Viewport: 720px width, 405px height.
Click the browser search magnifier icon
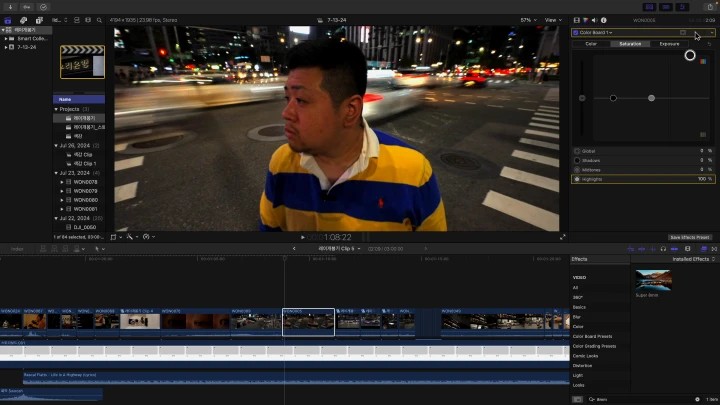pyautogui.click(x=99, y=20)
